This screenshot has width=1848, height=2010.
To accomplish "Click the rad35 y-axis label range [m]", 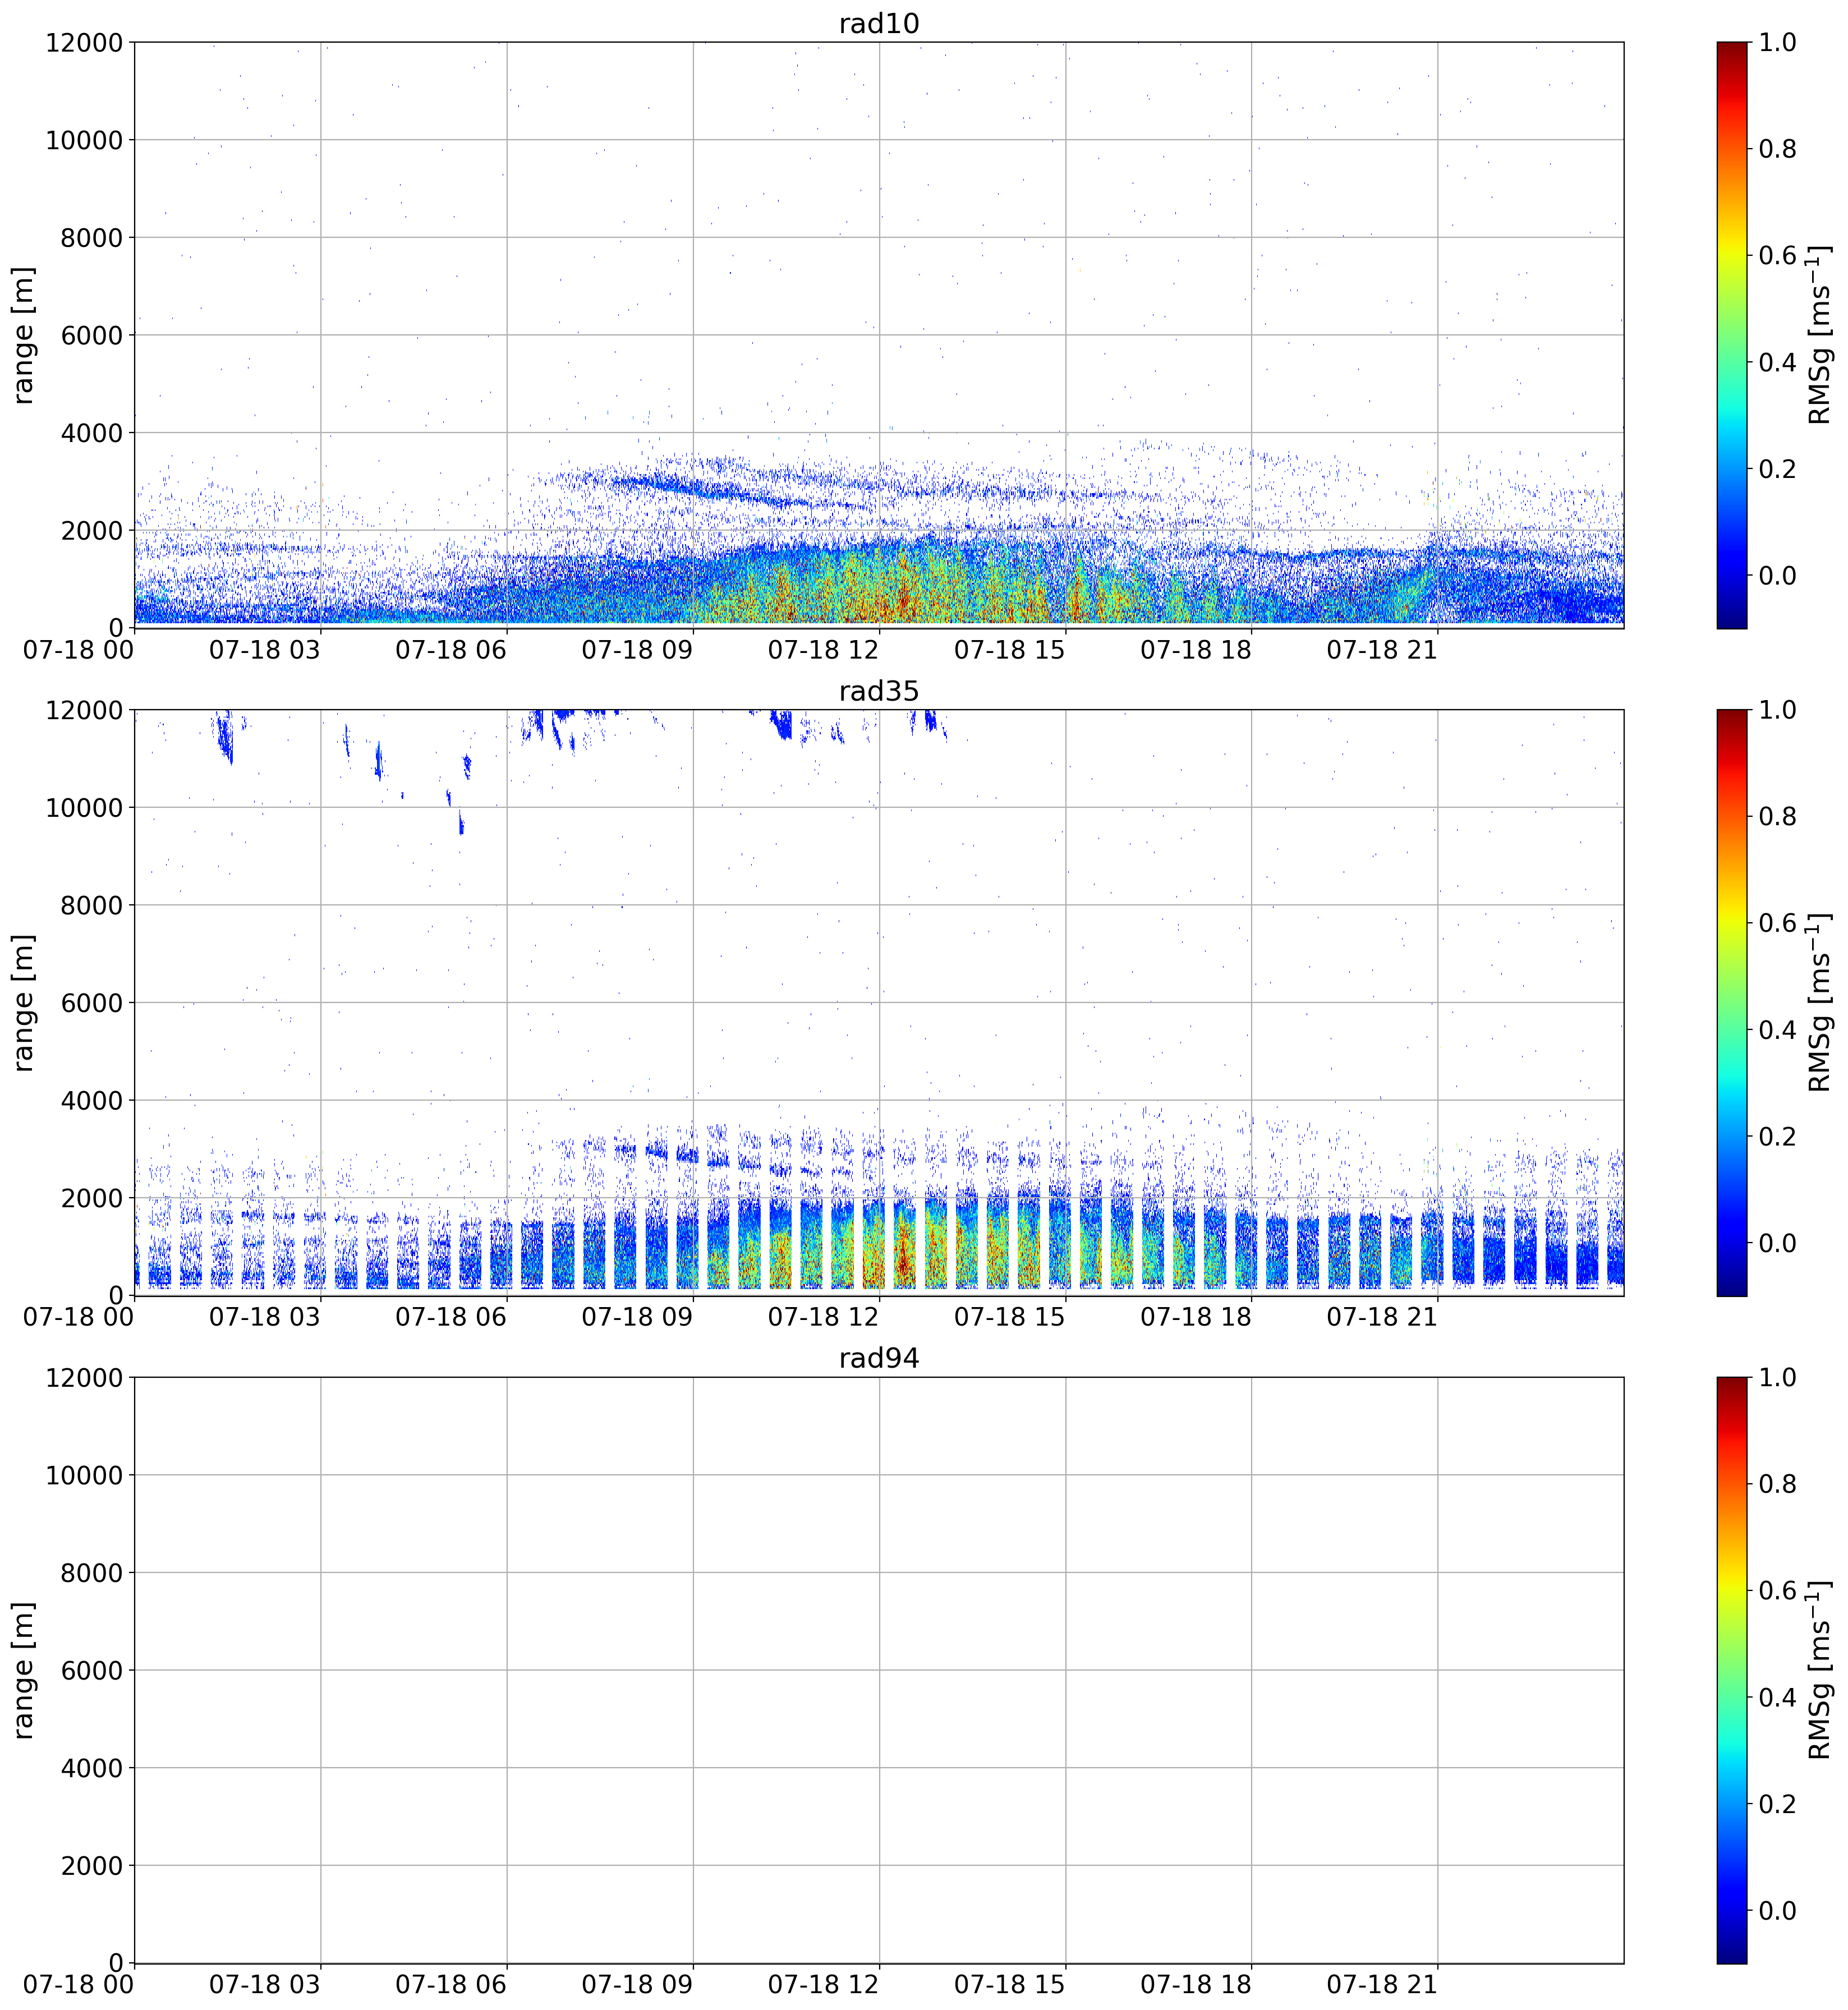I will click(x=23, y=1003).
